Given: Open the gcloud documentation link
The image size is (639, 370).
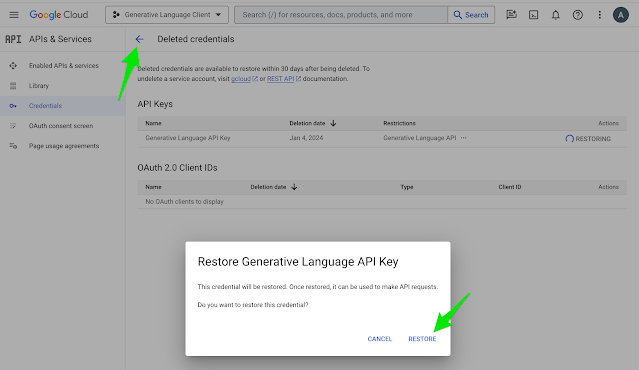Looking at the screenshot, I should (241, 79).
